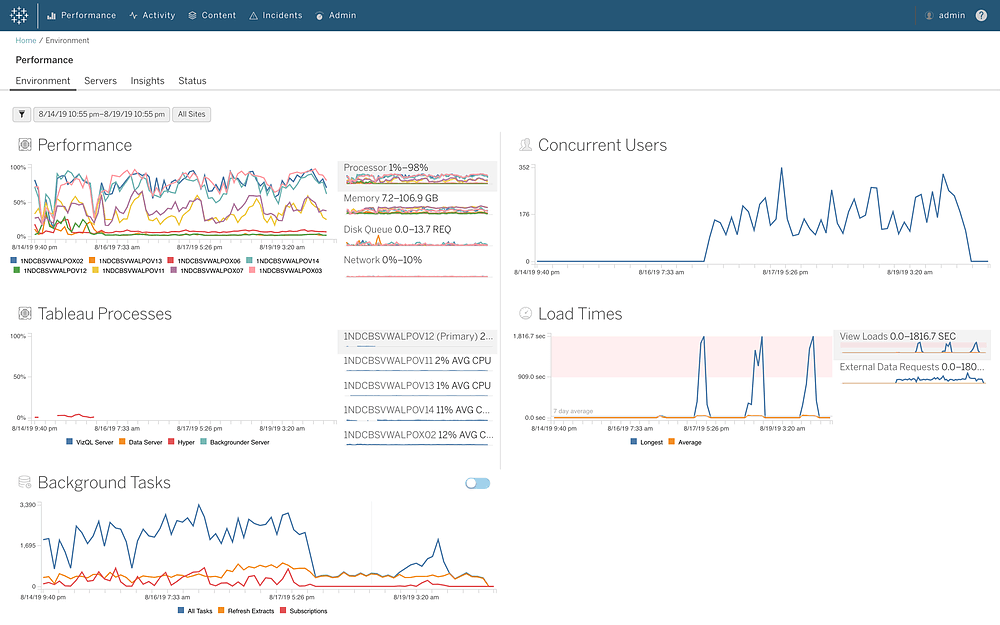Viewport: 1000px width, 625px height.
Task: Select the 1NDCBSVWALPOV11 2% AVG CPU row
Action: point(417,365)
